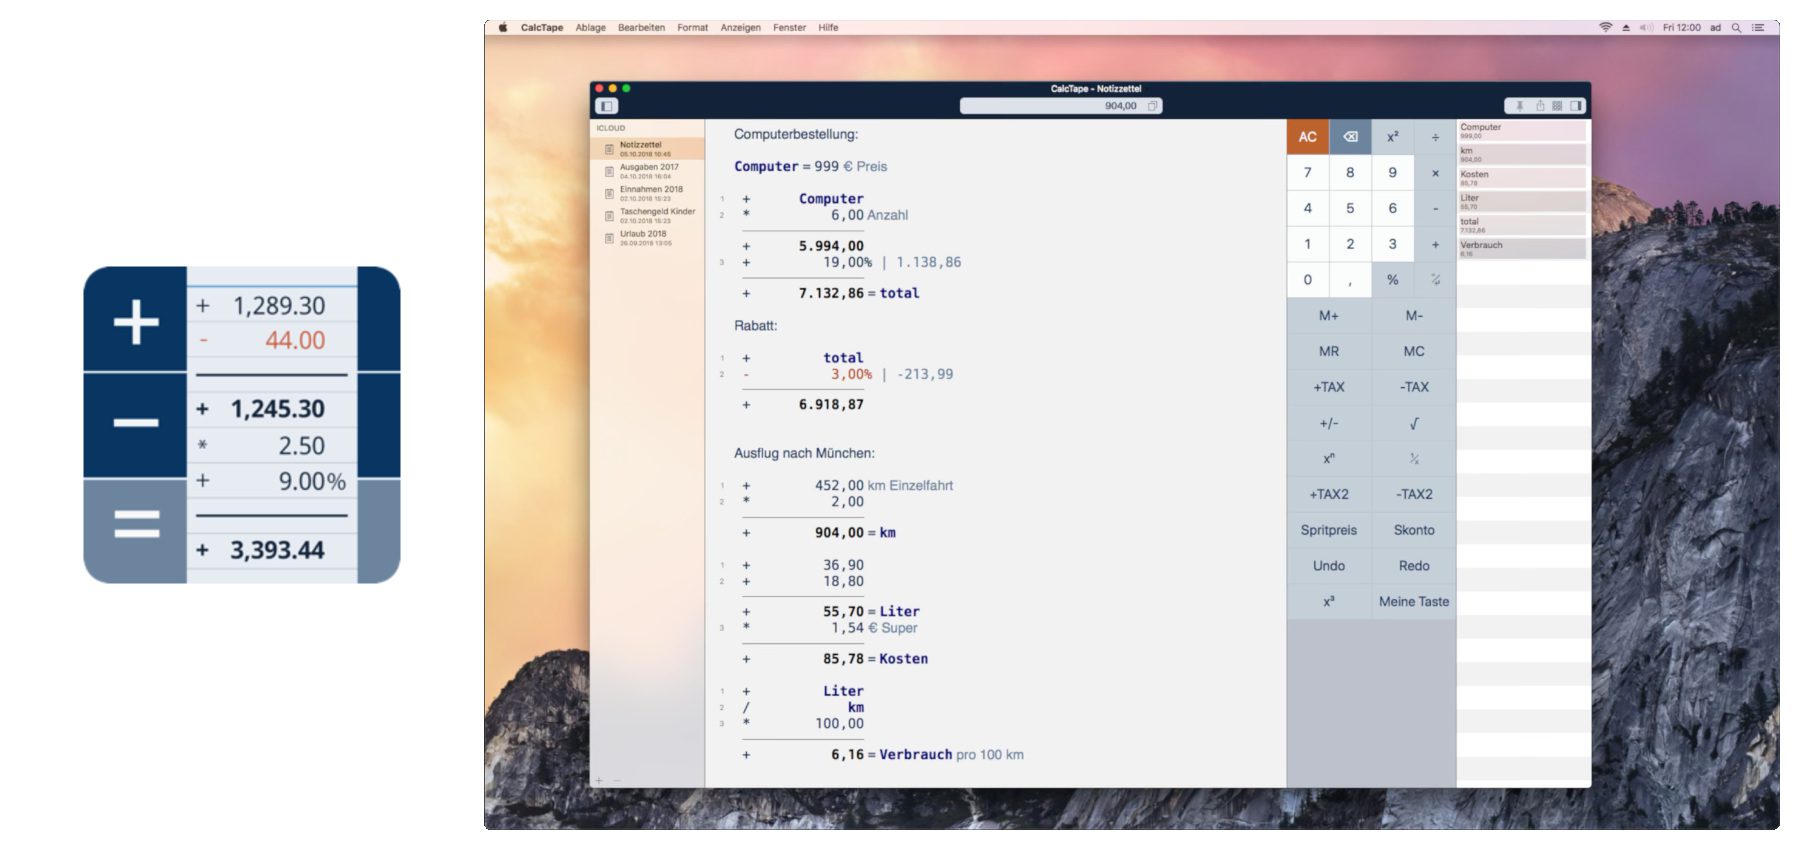
Task: Open the share icon in the toolbar
Action: [x=1540, y=106]
